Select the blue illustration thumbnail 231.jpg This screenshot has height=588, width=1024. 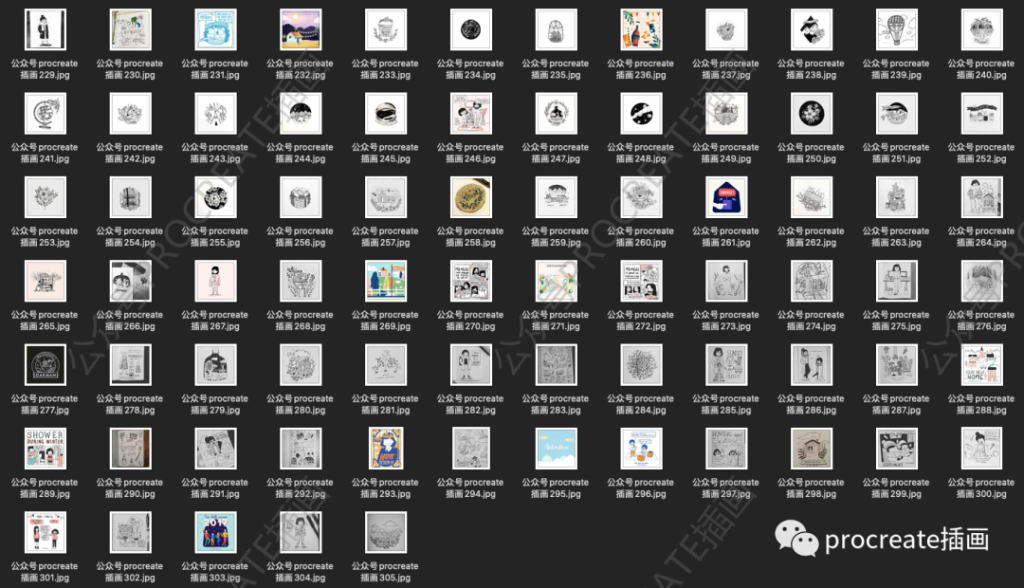pyautogui.click(x=216, y=30)
